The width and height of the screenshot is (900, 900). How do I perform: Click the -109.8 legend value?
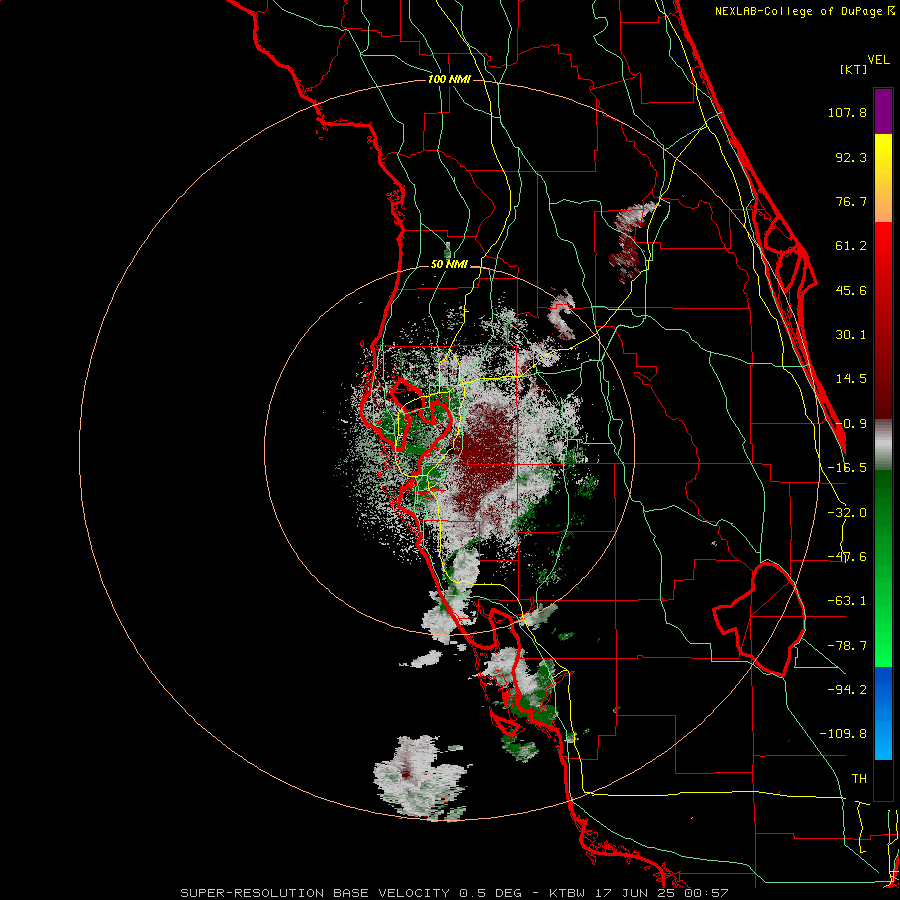click(843, 734)
